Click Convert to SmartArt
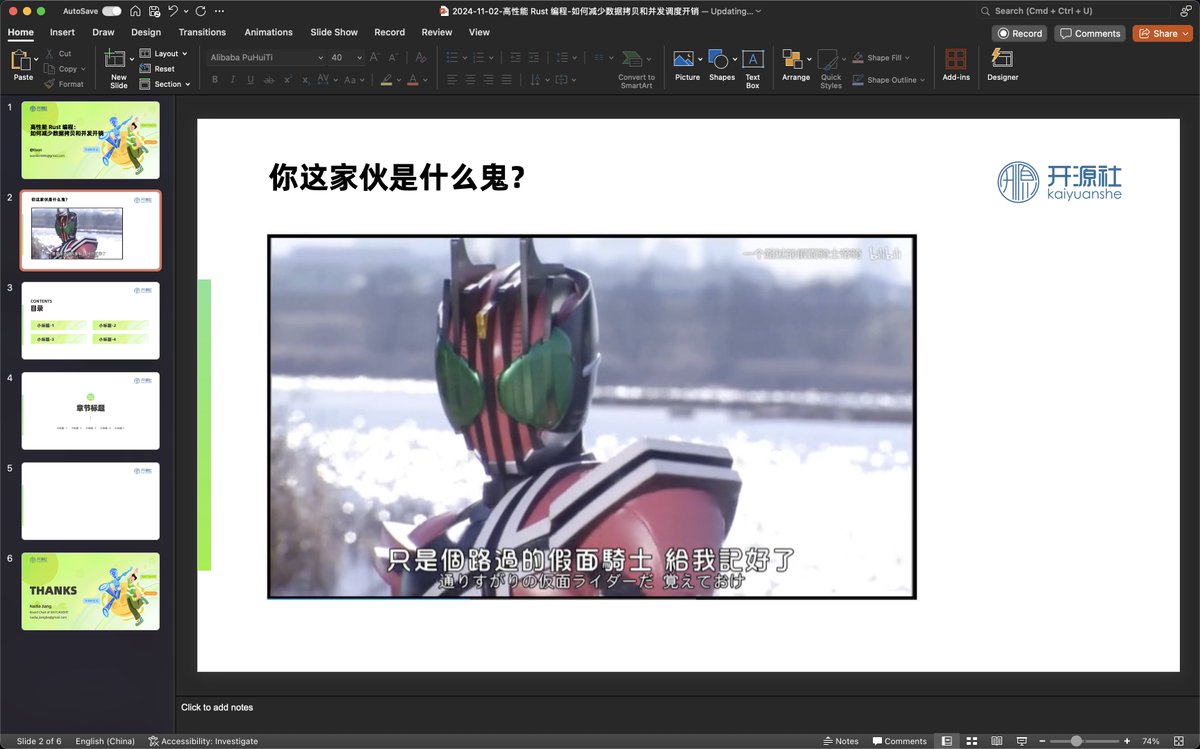 pyautogui.click(x=636, y=69)
